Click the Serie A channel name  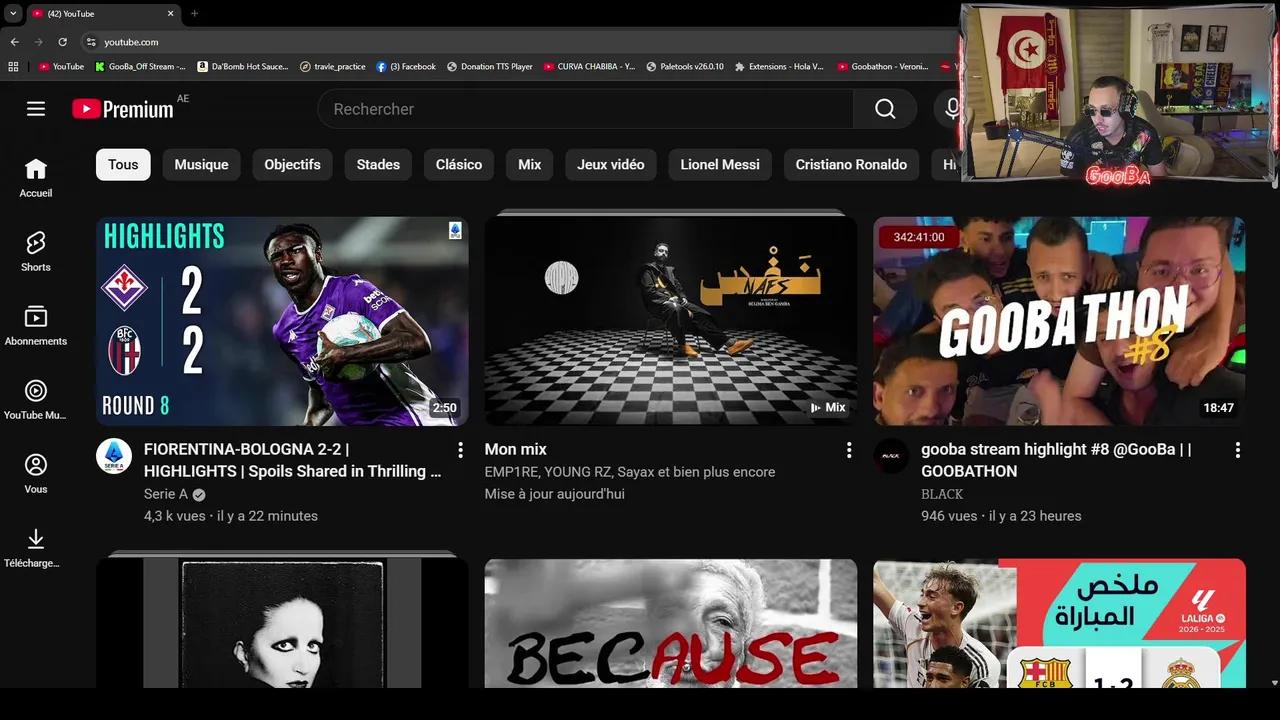(x=166, y=494)
